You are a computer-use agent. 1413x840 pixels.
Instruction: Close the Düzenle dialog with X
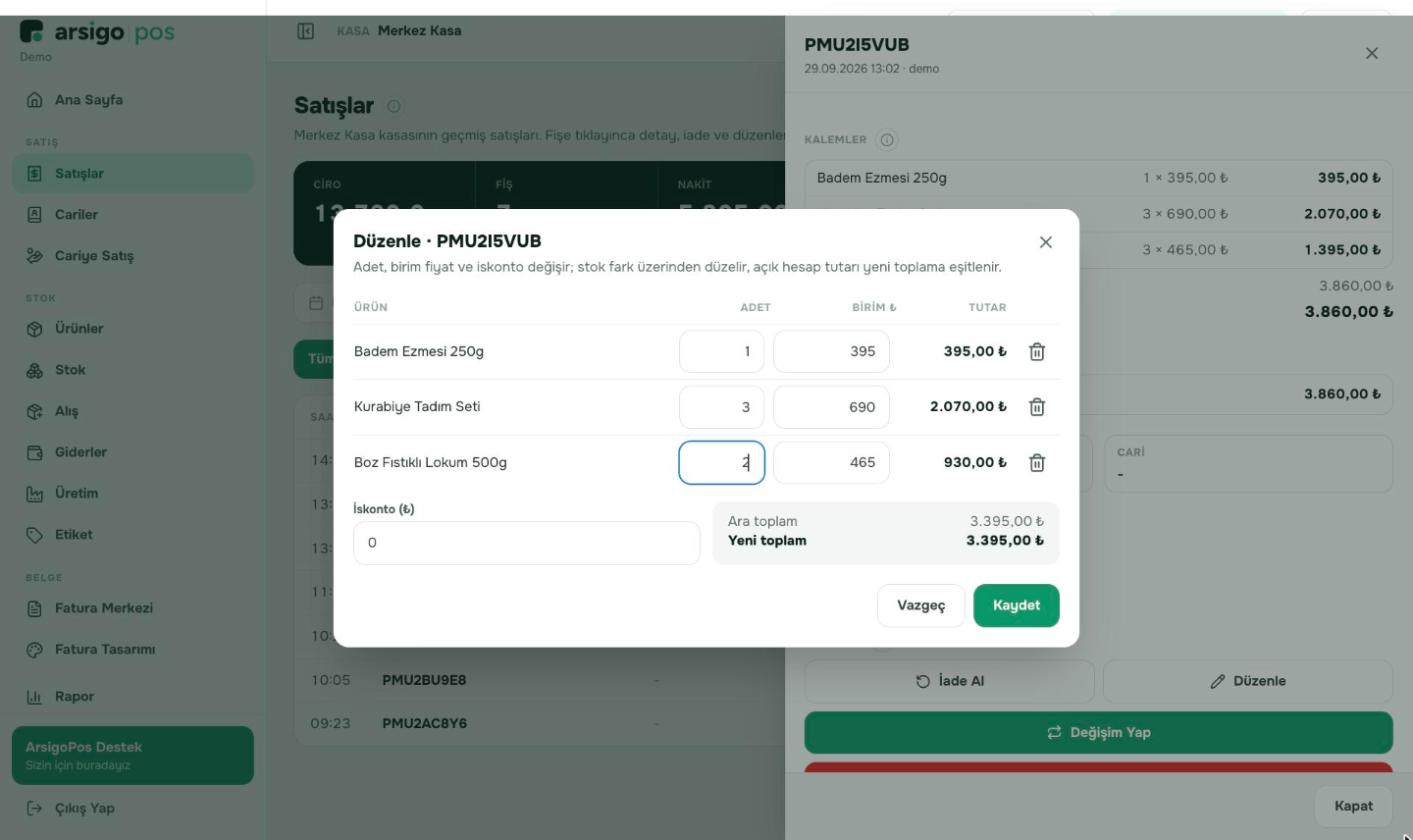(x=1046, y=242)
